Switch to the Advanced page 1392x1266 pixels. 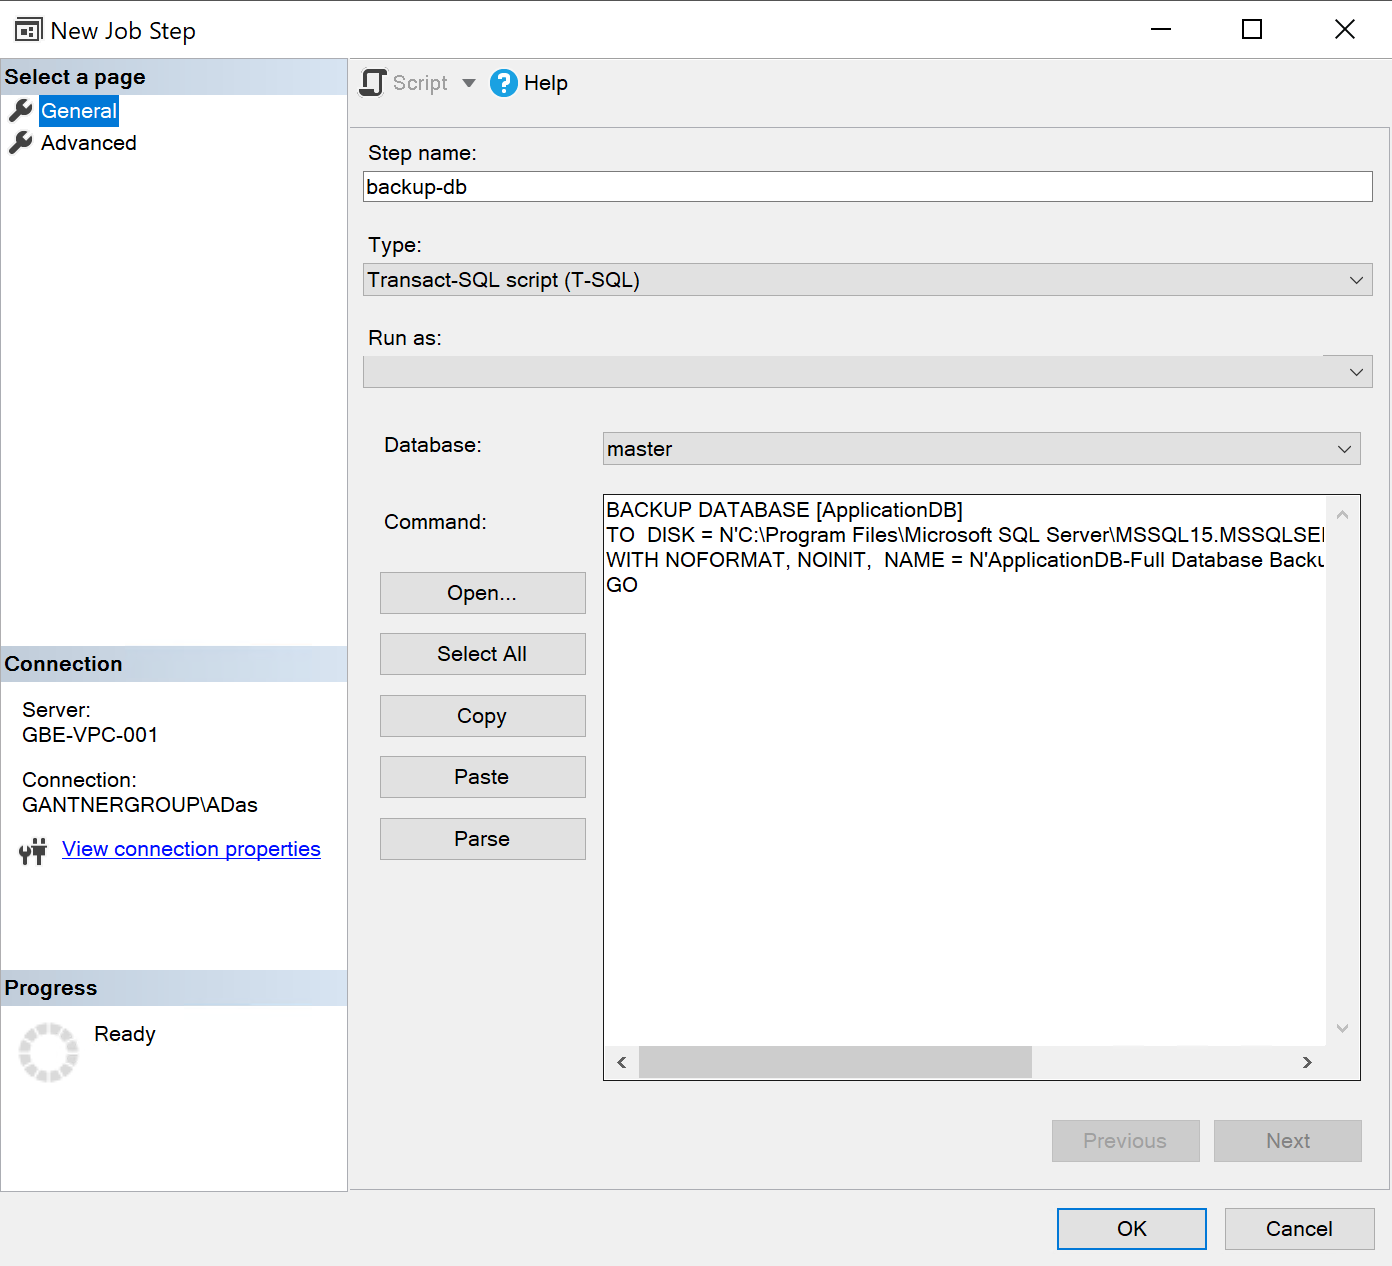(x=88, y=143)
